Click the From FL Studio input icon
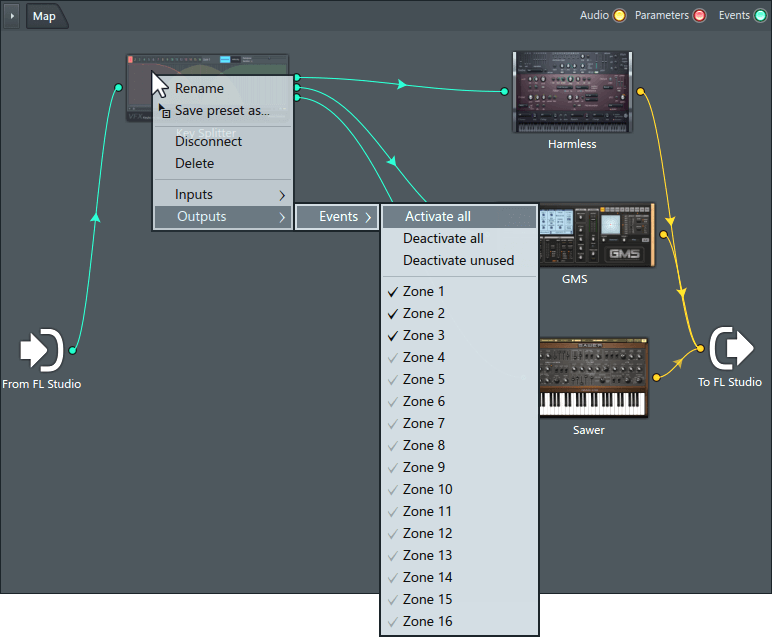The image size is (772, 637). tap(42, 351)
